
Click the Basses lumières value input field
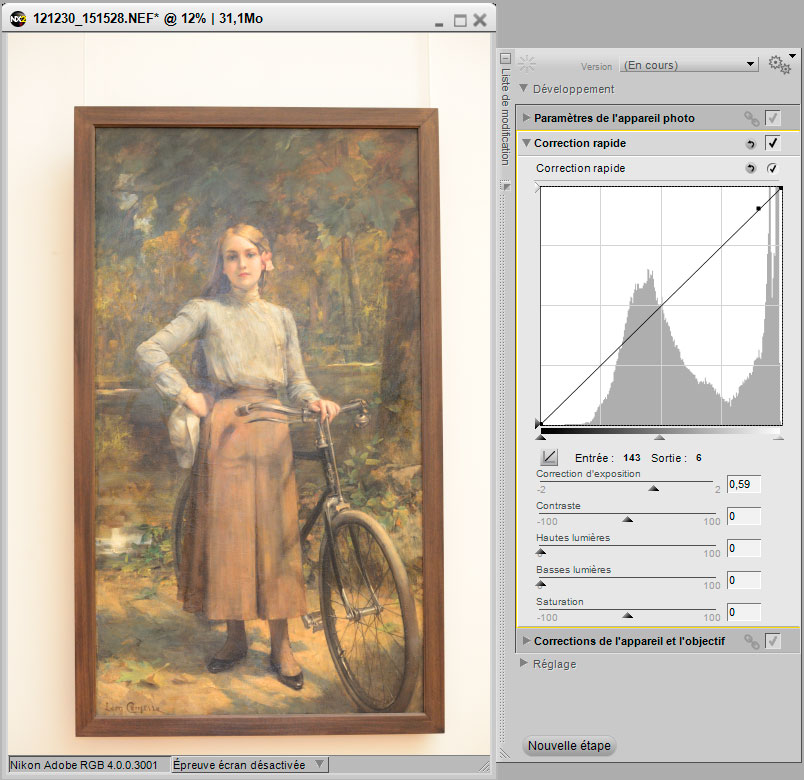tap(743, 580)
